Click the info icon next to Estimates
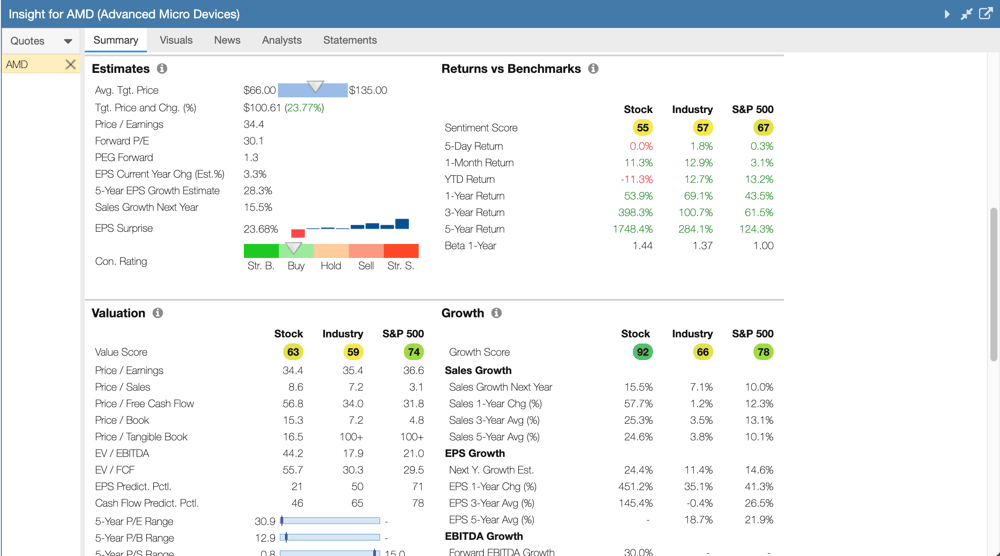This screenshot has width=1000, height=556. coord(162,68)
